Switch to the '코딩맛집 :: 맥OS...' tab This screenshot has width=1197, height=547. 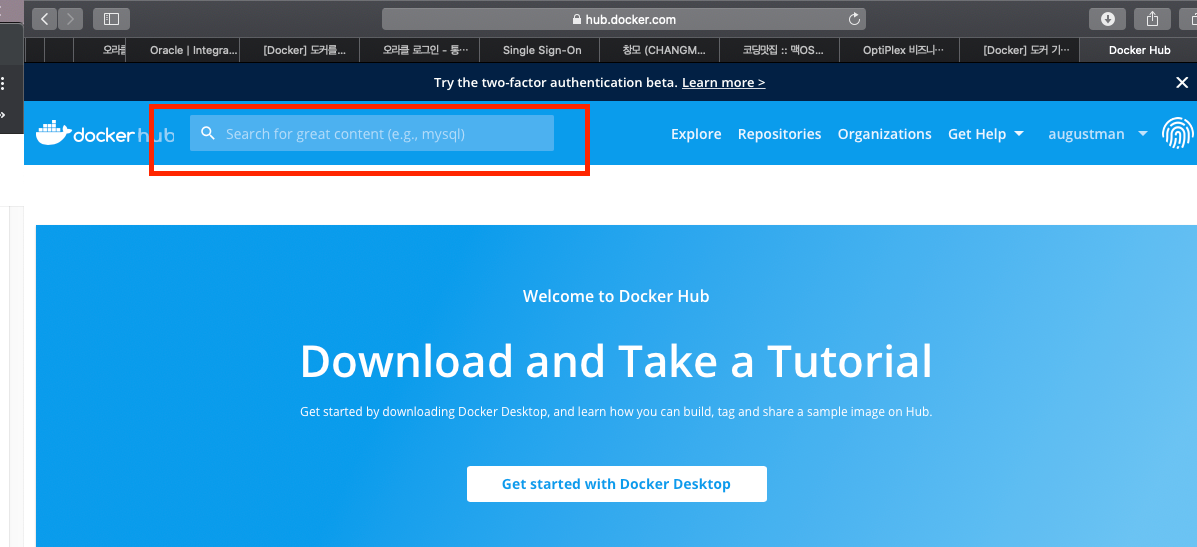point(779,50)
